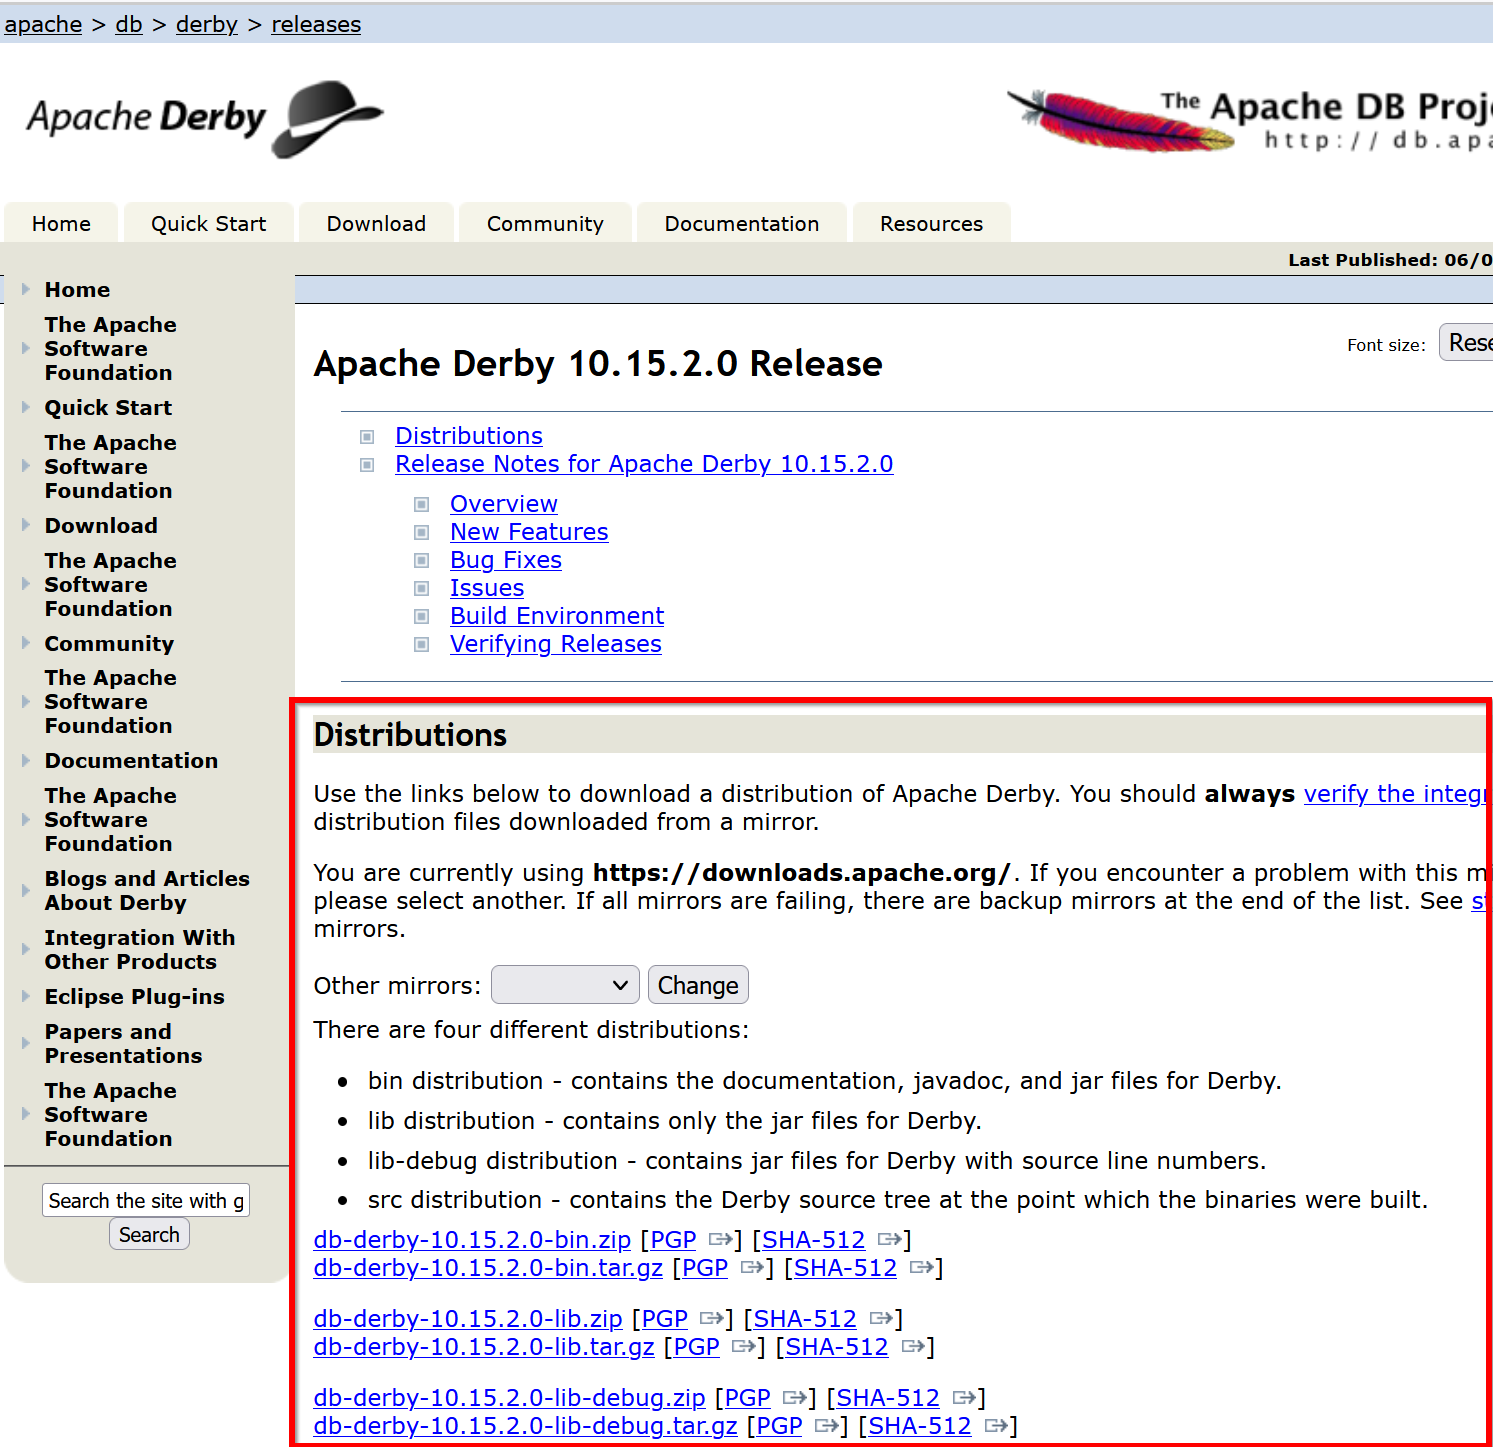Click bullet icon beside Release Notes link
Viewport: 1493px width, 1447px height.
367,465
